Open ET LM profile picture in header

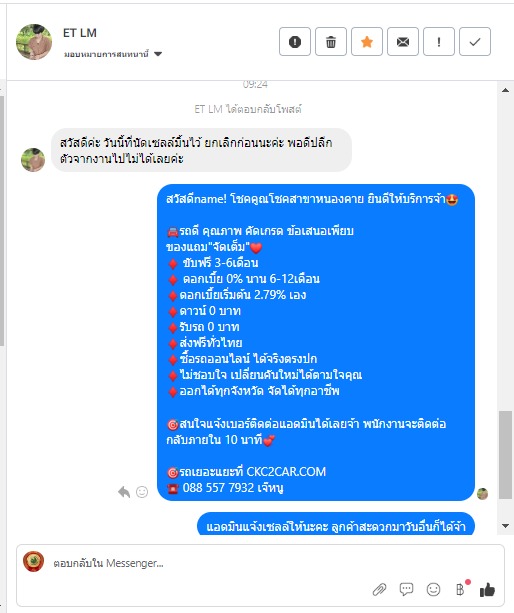click(x=34, y=41)
